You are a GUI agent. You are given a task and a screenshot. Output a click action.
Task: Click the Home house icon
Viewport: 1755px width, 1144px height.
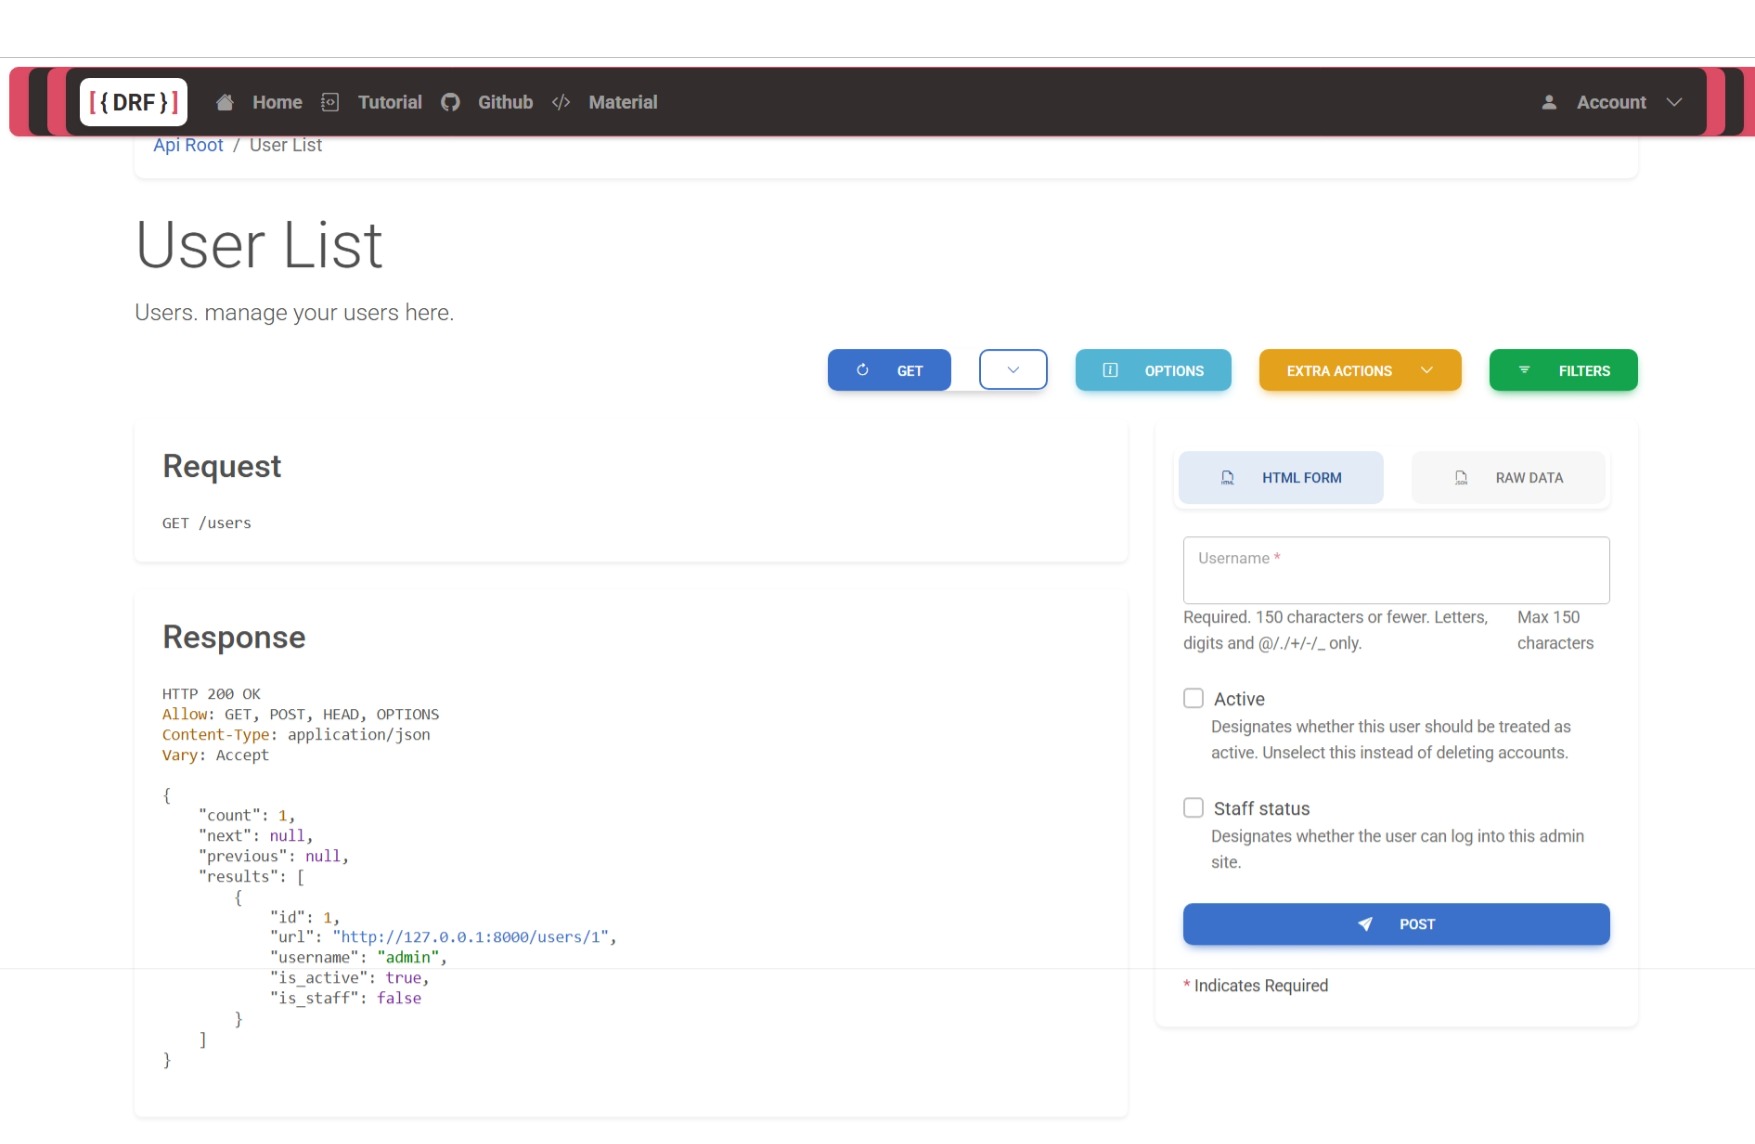[225, 102]
